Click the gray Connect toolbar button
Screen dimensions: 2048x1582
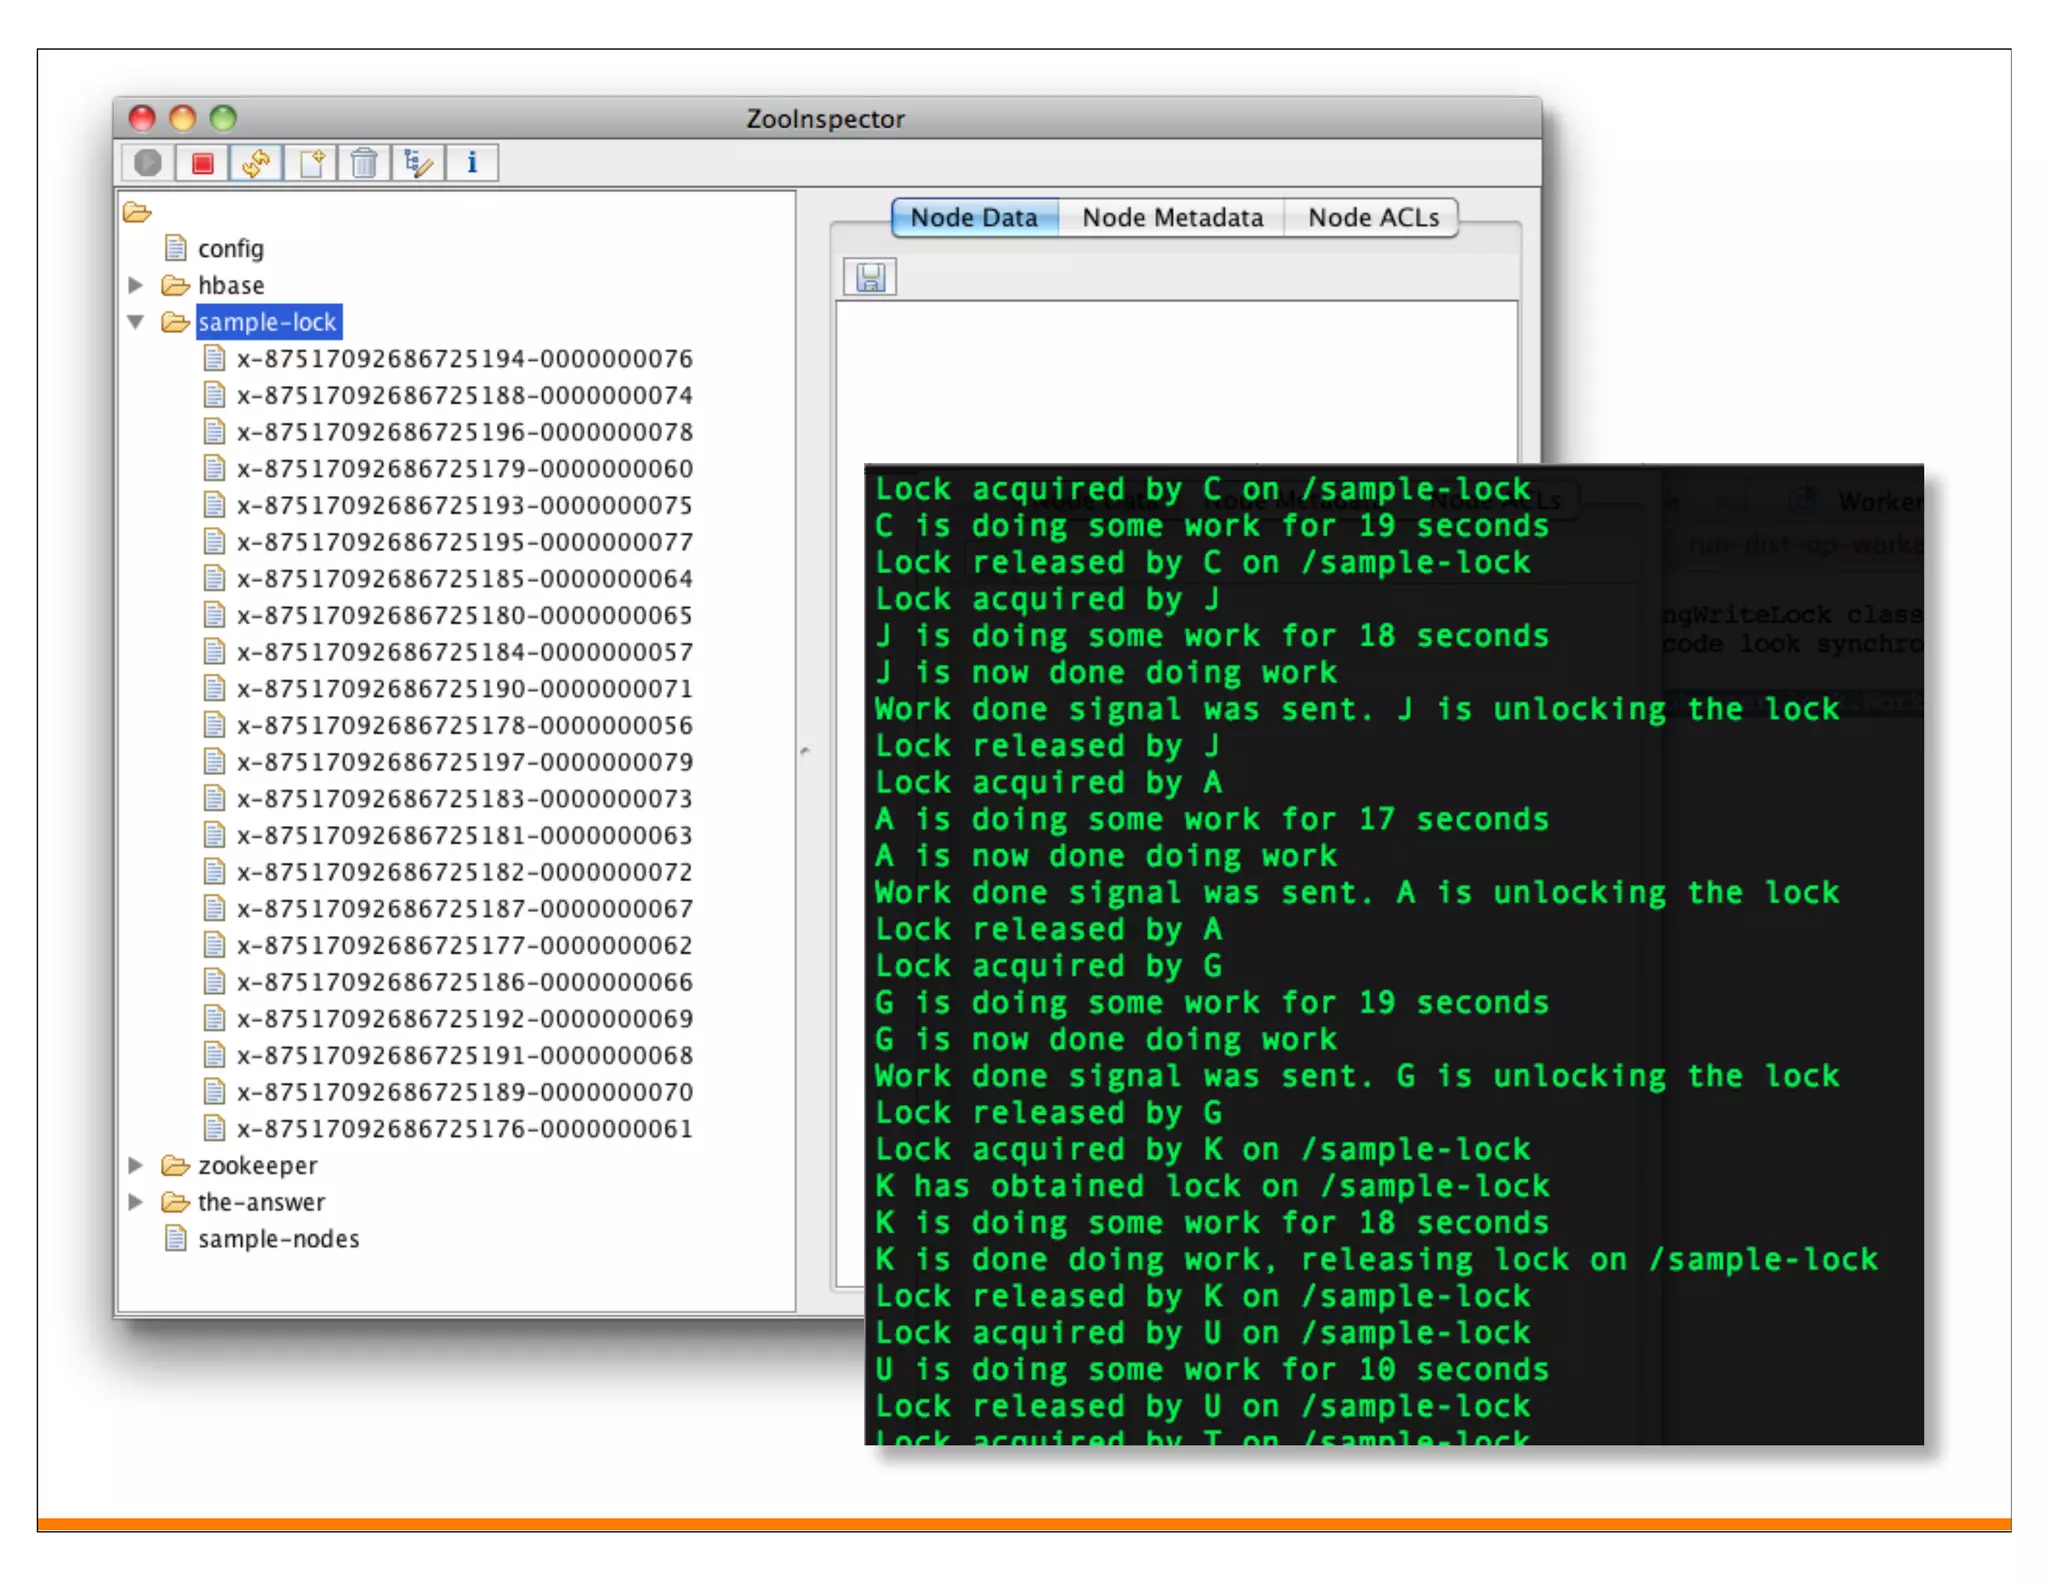pyautogui.click(x=148, y=163)
